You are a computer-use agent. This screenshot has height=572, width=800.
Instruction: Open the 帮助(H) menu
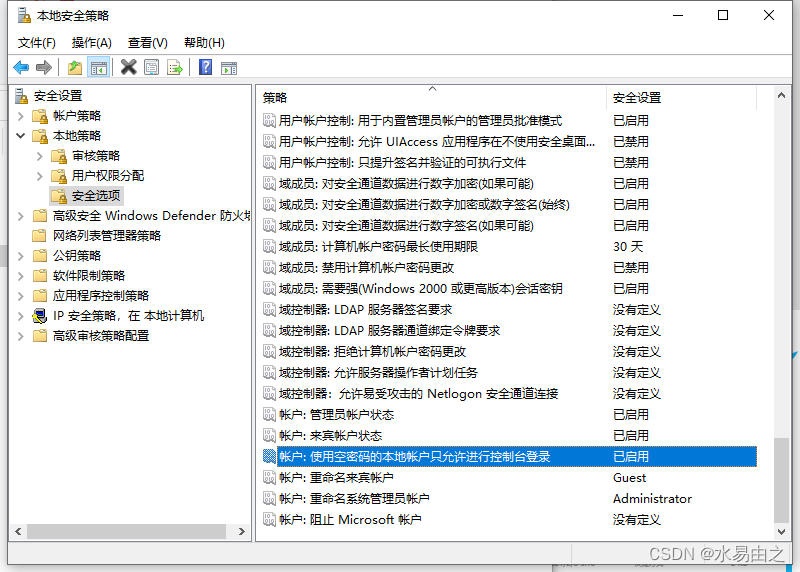point(204,43)
